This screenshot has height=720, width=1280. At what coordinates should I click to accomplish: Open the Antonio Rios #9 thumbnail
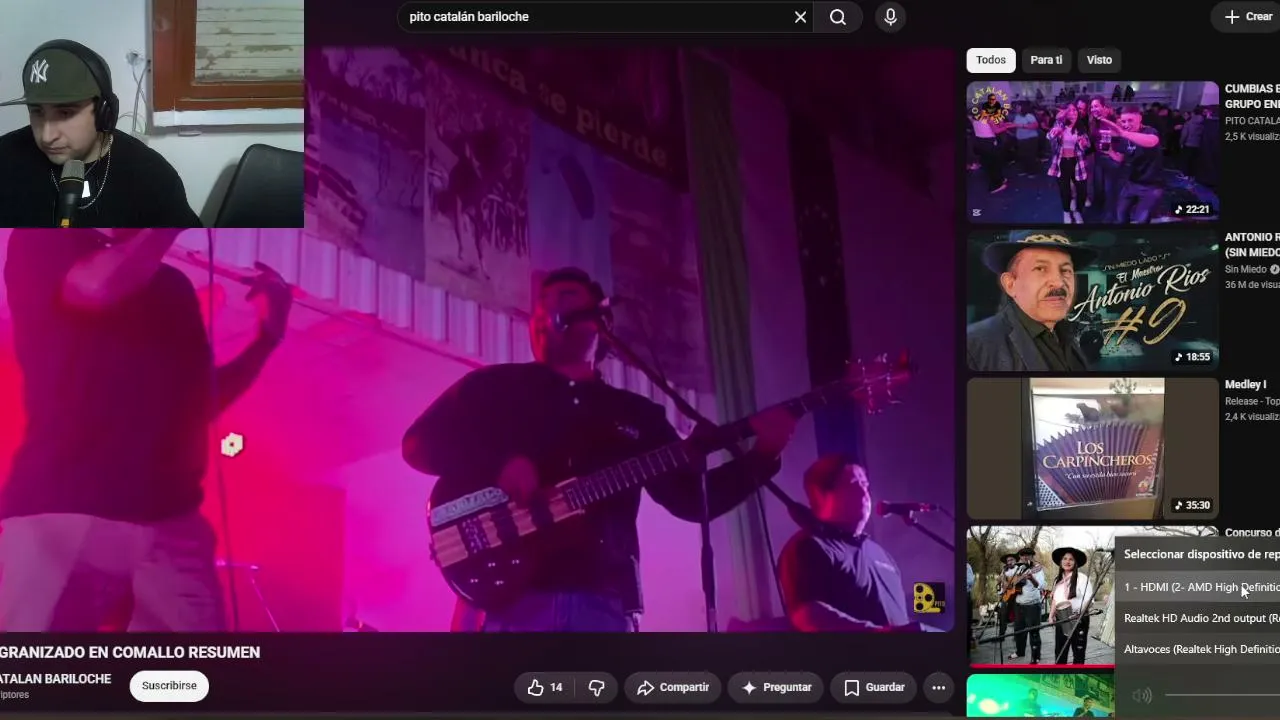point(1092,300)
